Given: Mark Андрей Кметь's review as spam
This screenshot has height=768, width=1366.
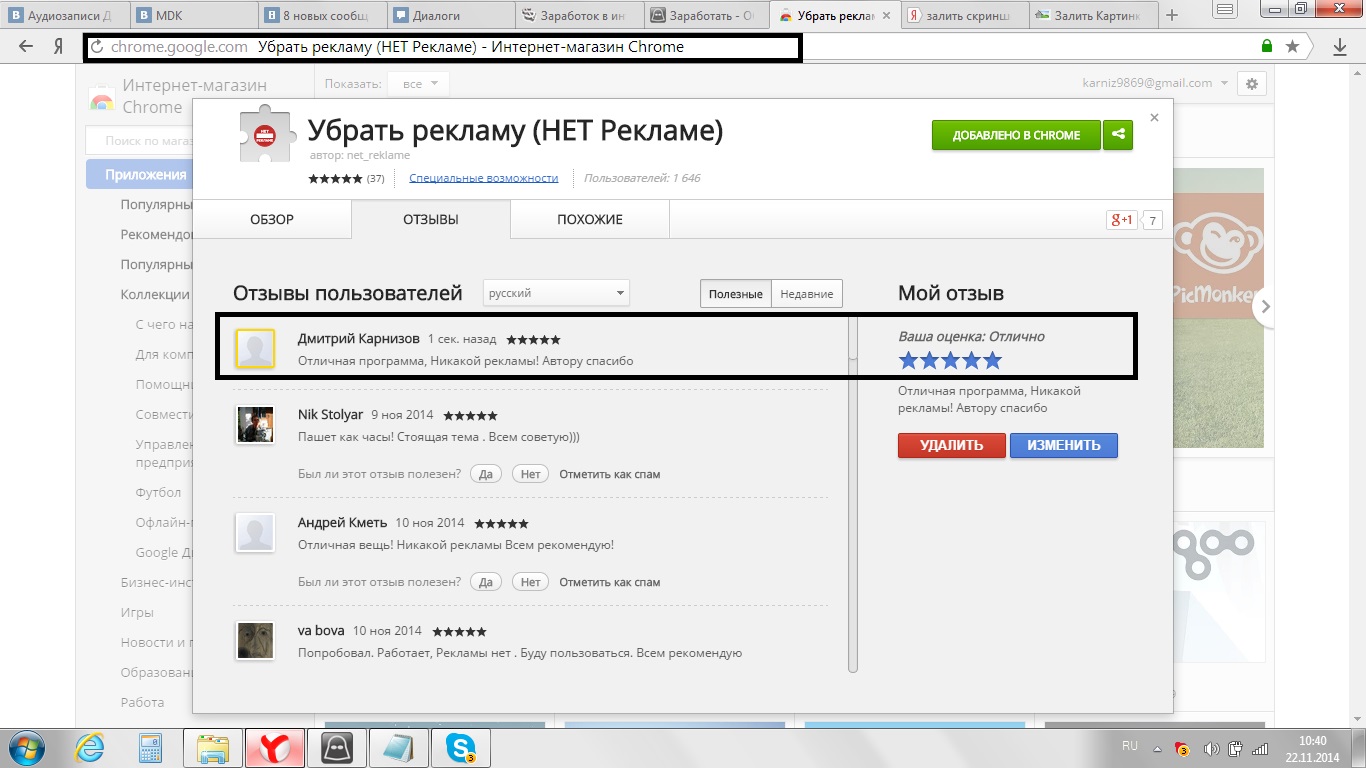Looking at the screenshot, I should (x=609, y=582).
